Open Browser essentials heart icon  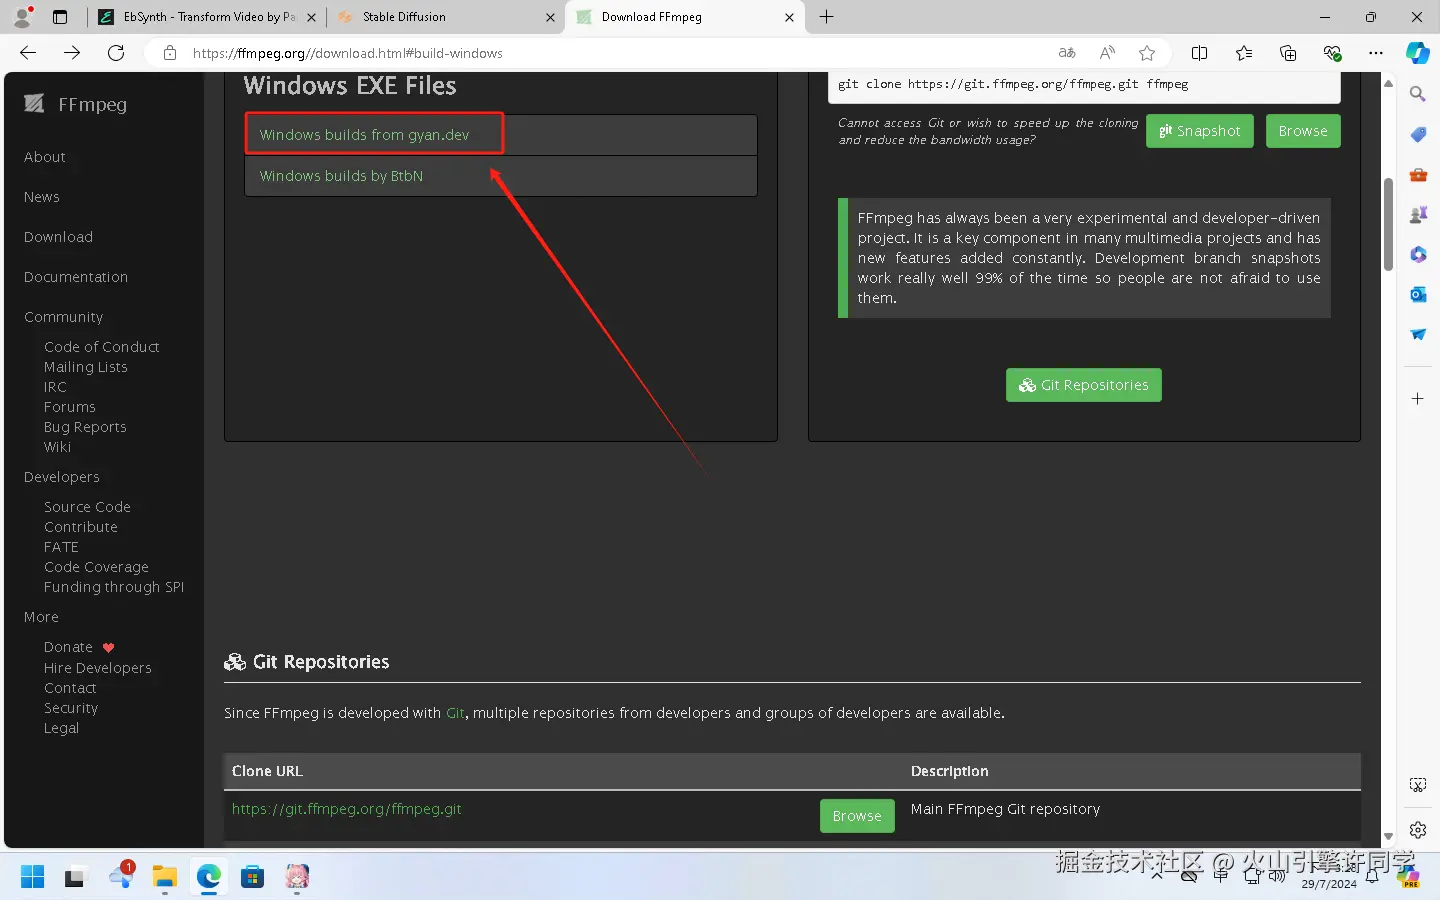point(1332,53)
